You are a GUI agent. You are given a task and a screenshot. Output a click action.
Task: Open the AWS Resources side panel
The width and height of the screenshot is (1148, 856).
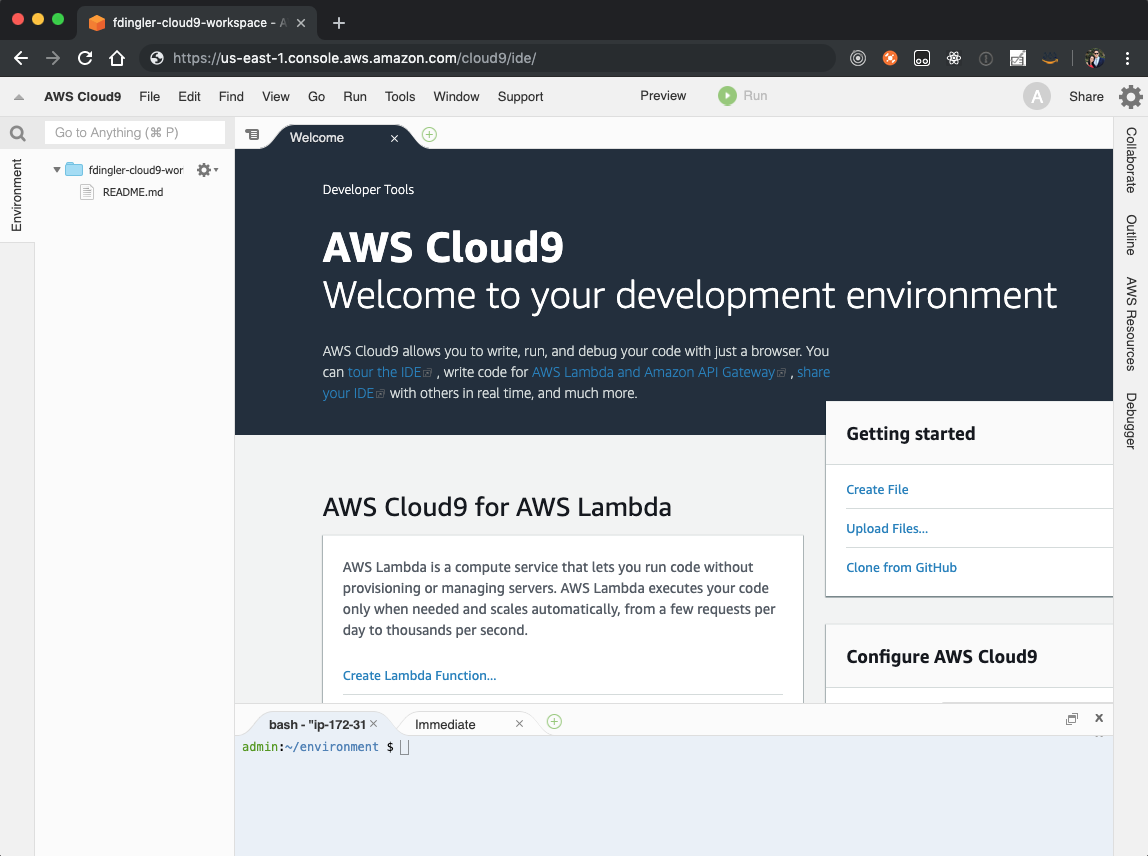point(1130,324)
